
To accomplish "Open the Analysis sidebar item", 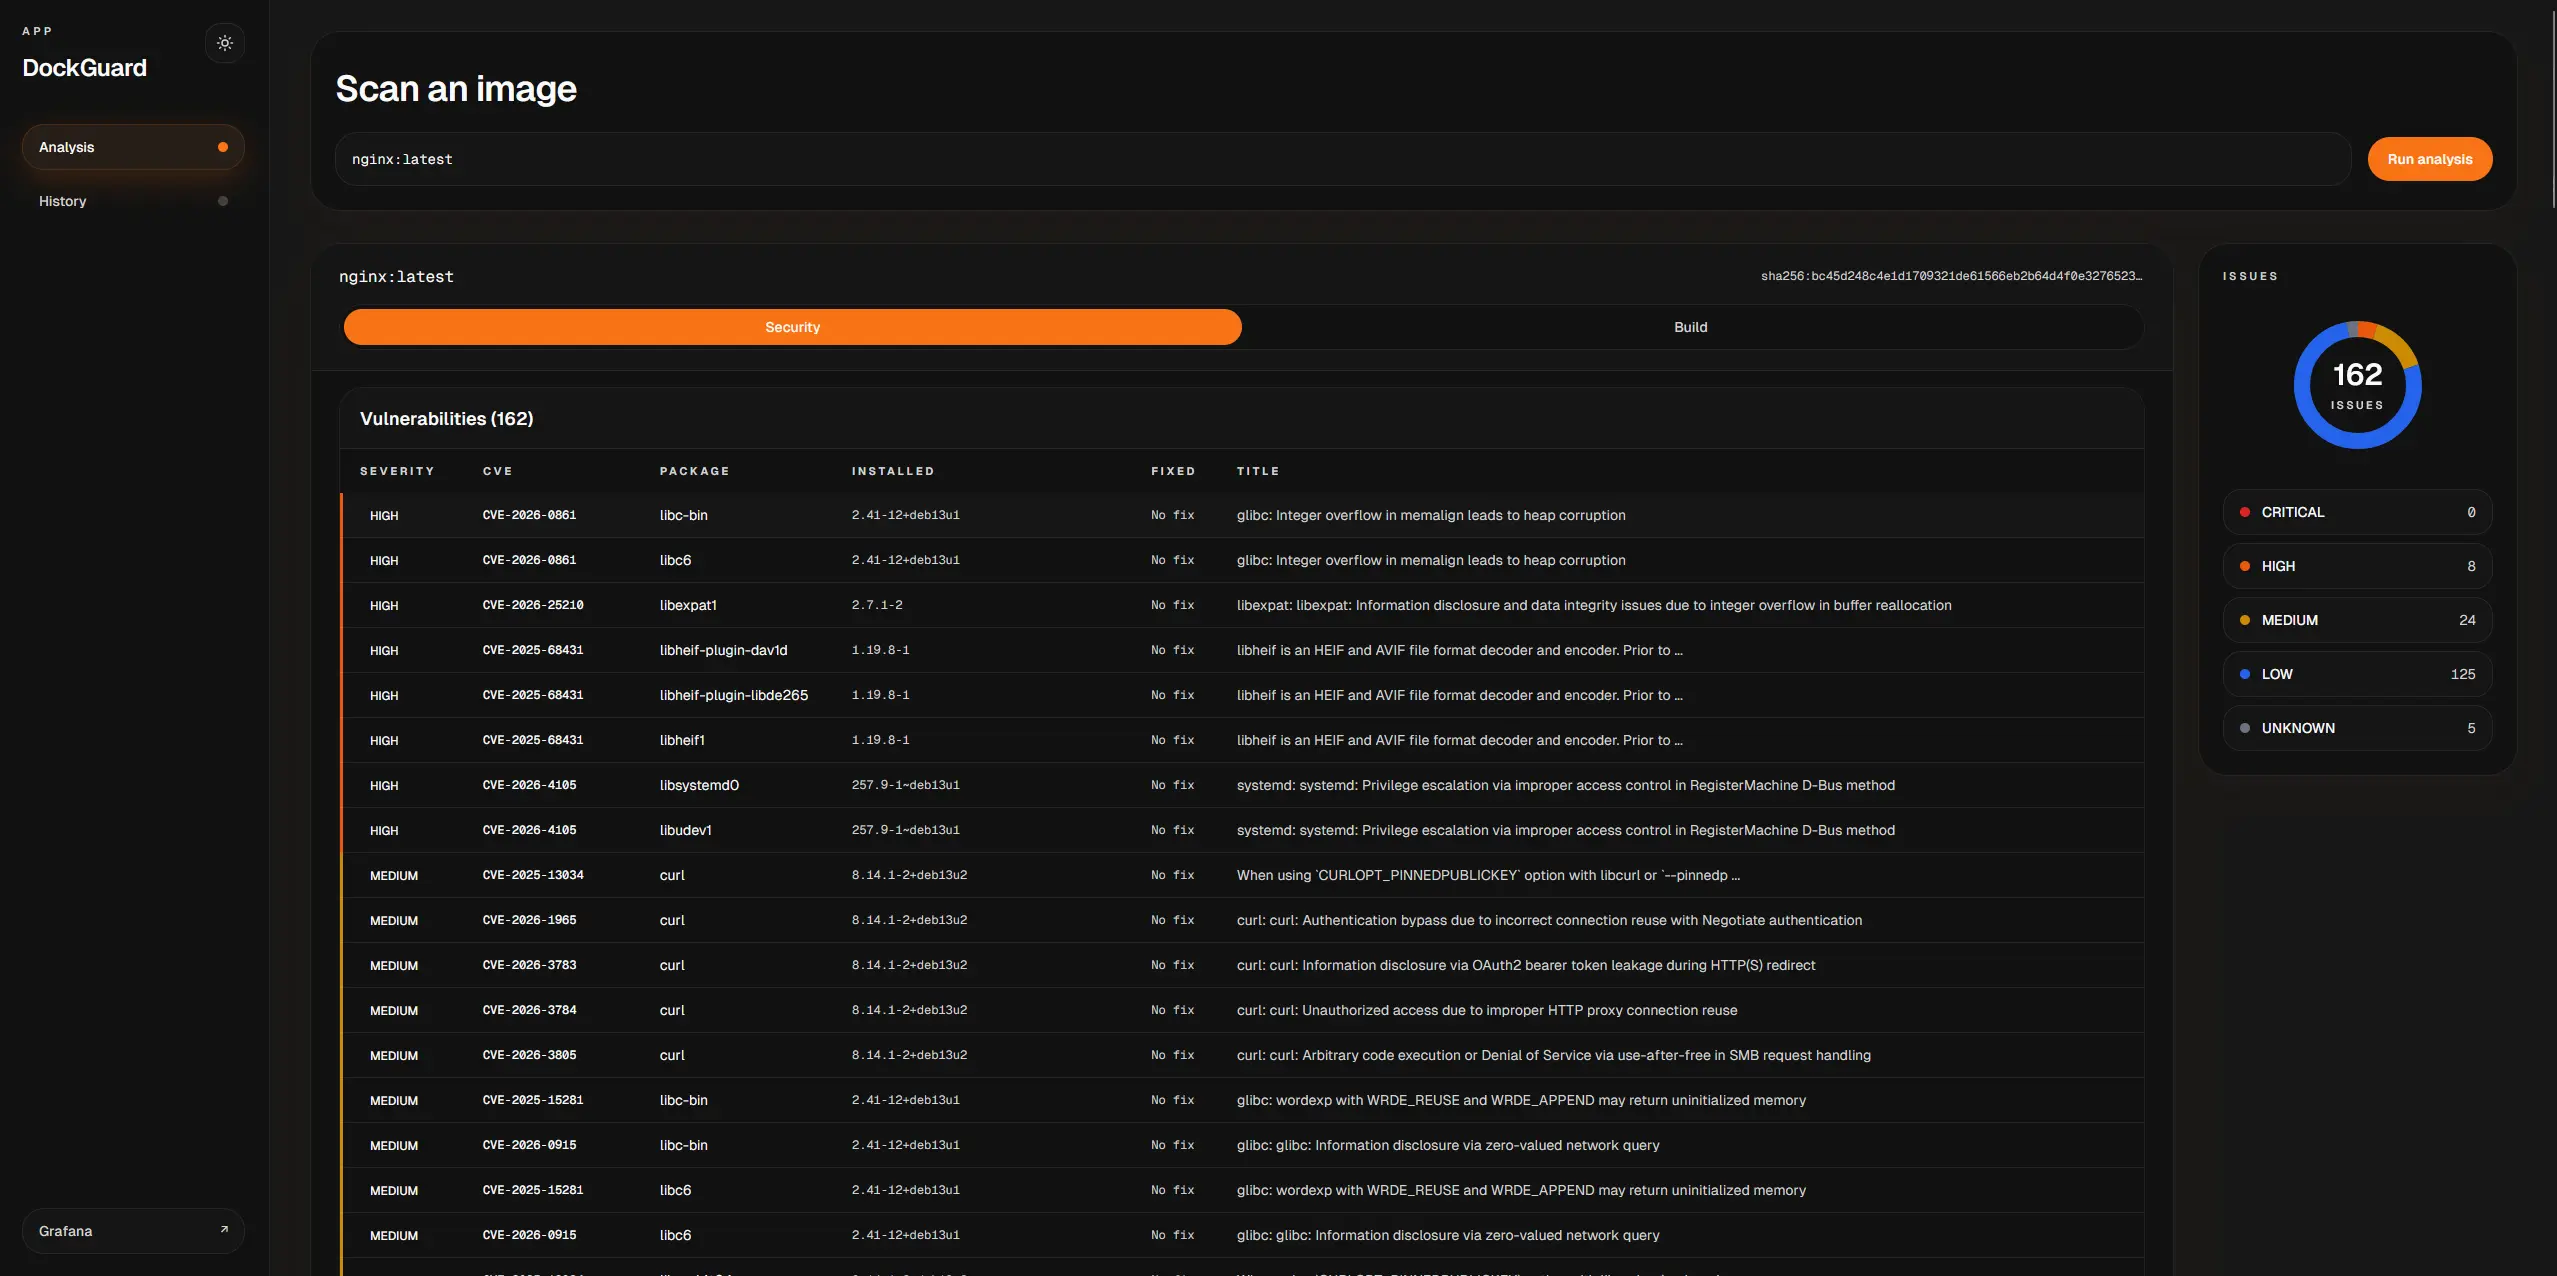I will point(133,147).
